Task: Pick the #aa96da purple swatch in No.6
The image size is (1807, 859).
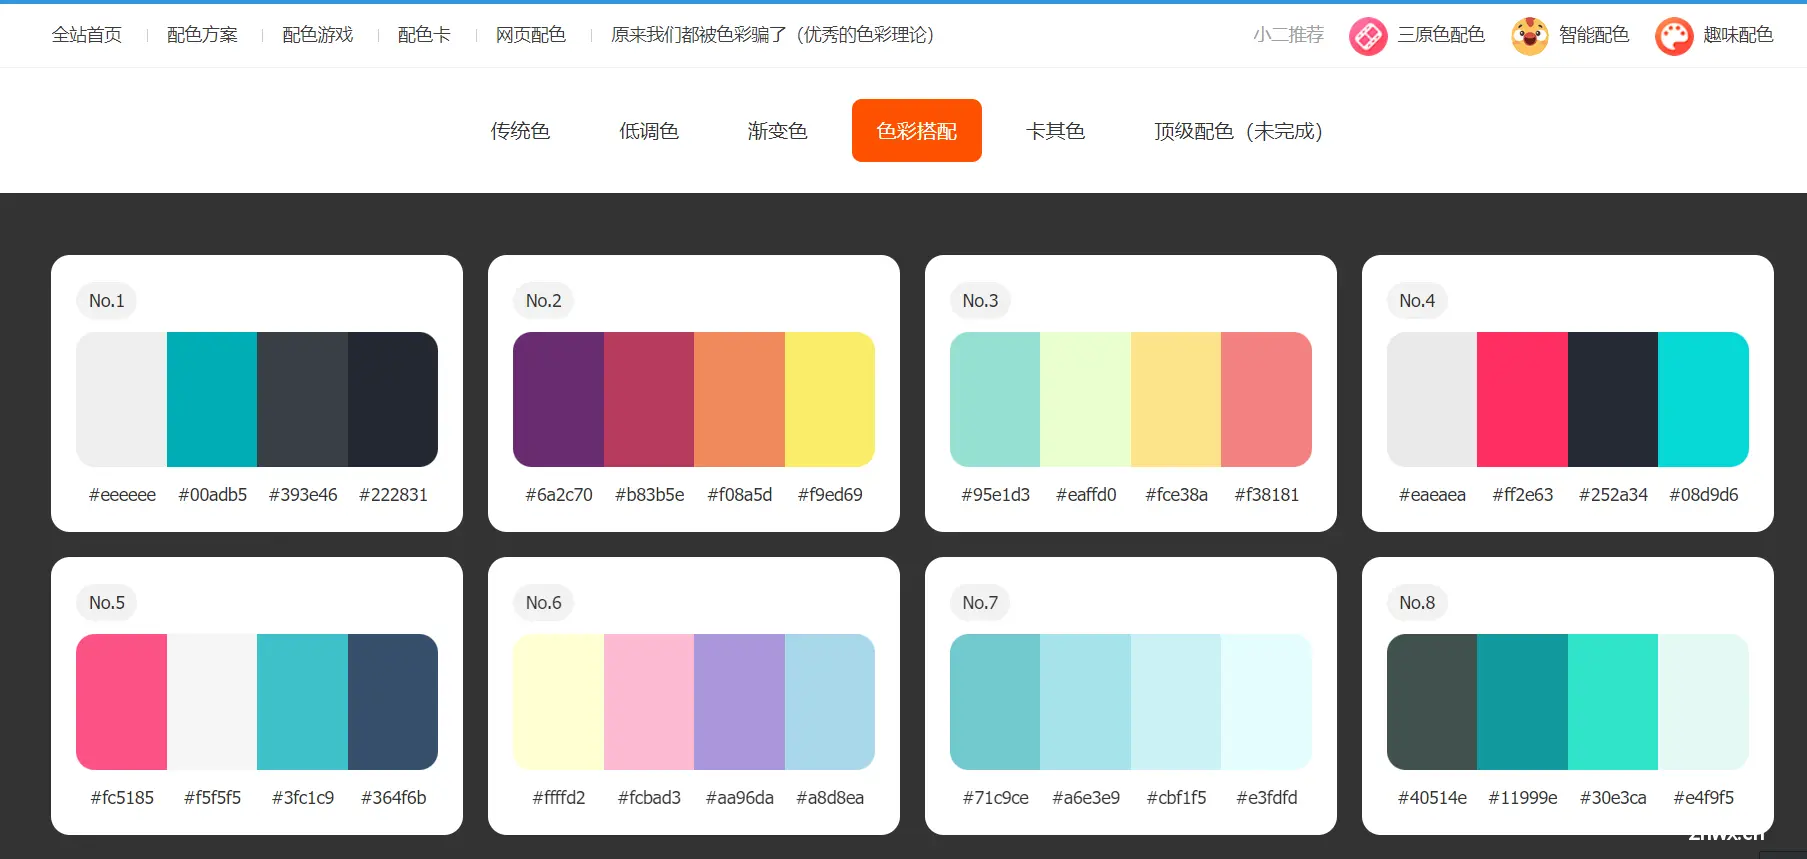Action: tap(739, 702)
